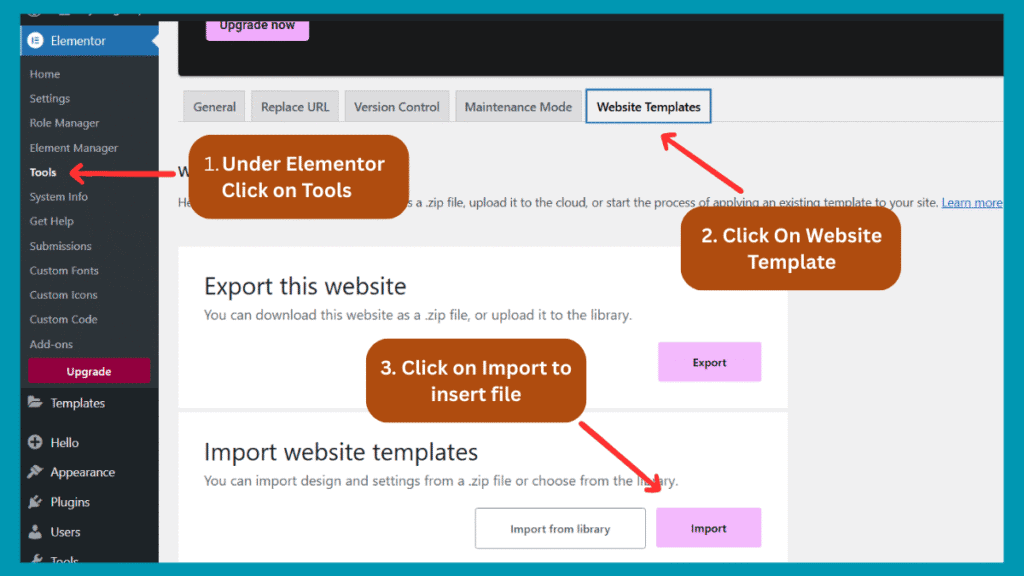Open Role Manager submenu item
Viewport: 1024px width, 576px height.
point(64,123)
